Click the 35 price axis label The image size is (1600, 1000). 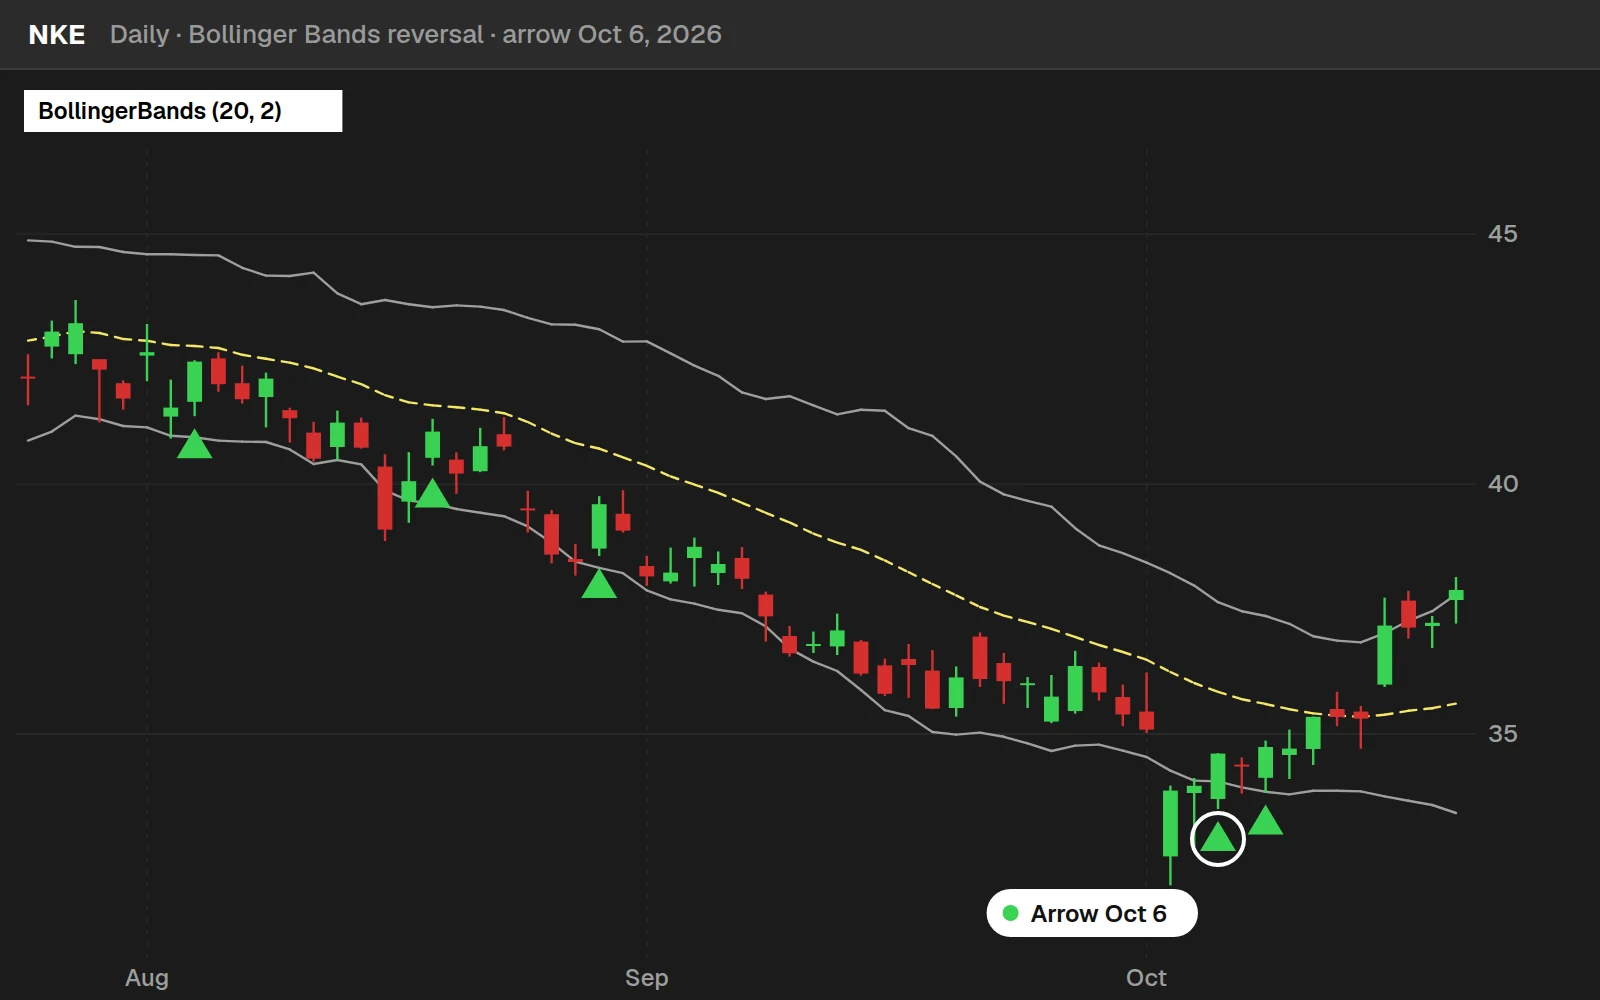click(1502, 734)
